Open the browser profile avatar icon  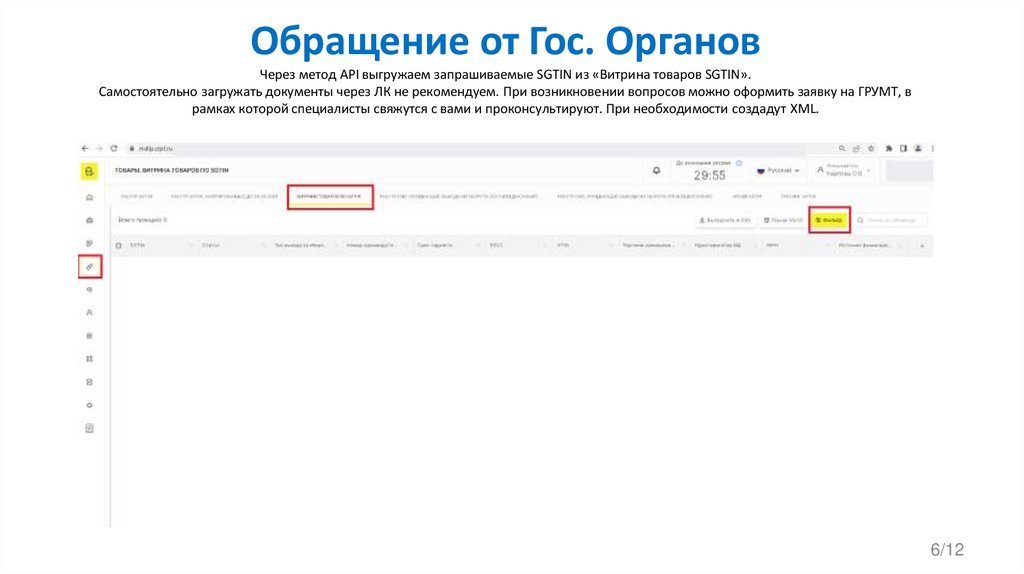tap(918, 149)
